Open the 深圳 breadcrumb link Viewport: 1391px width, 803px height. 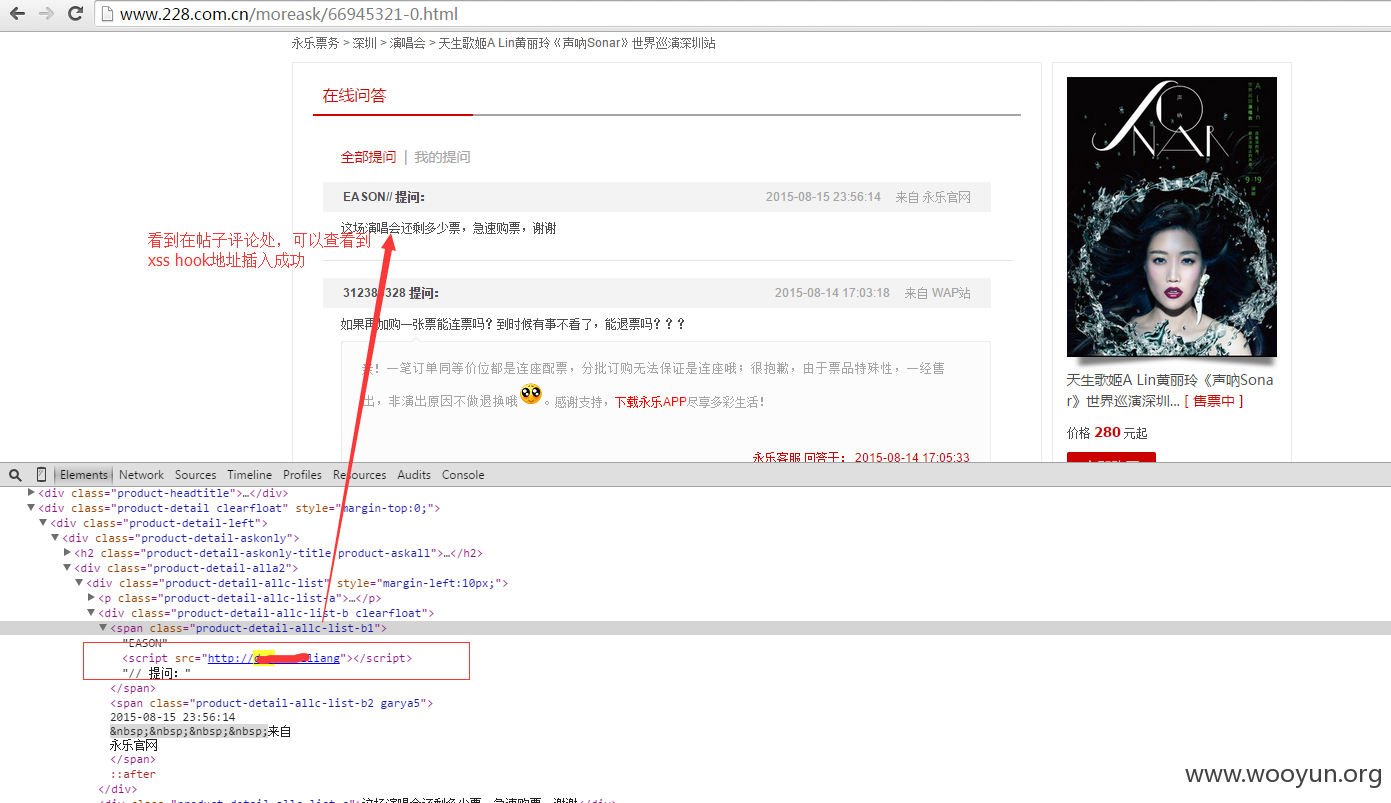click(x=365, y=43)
